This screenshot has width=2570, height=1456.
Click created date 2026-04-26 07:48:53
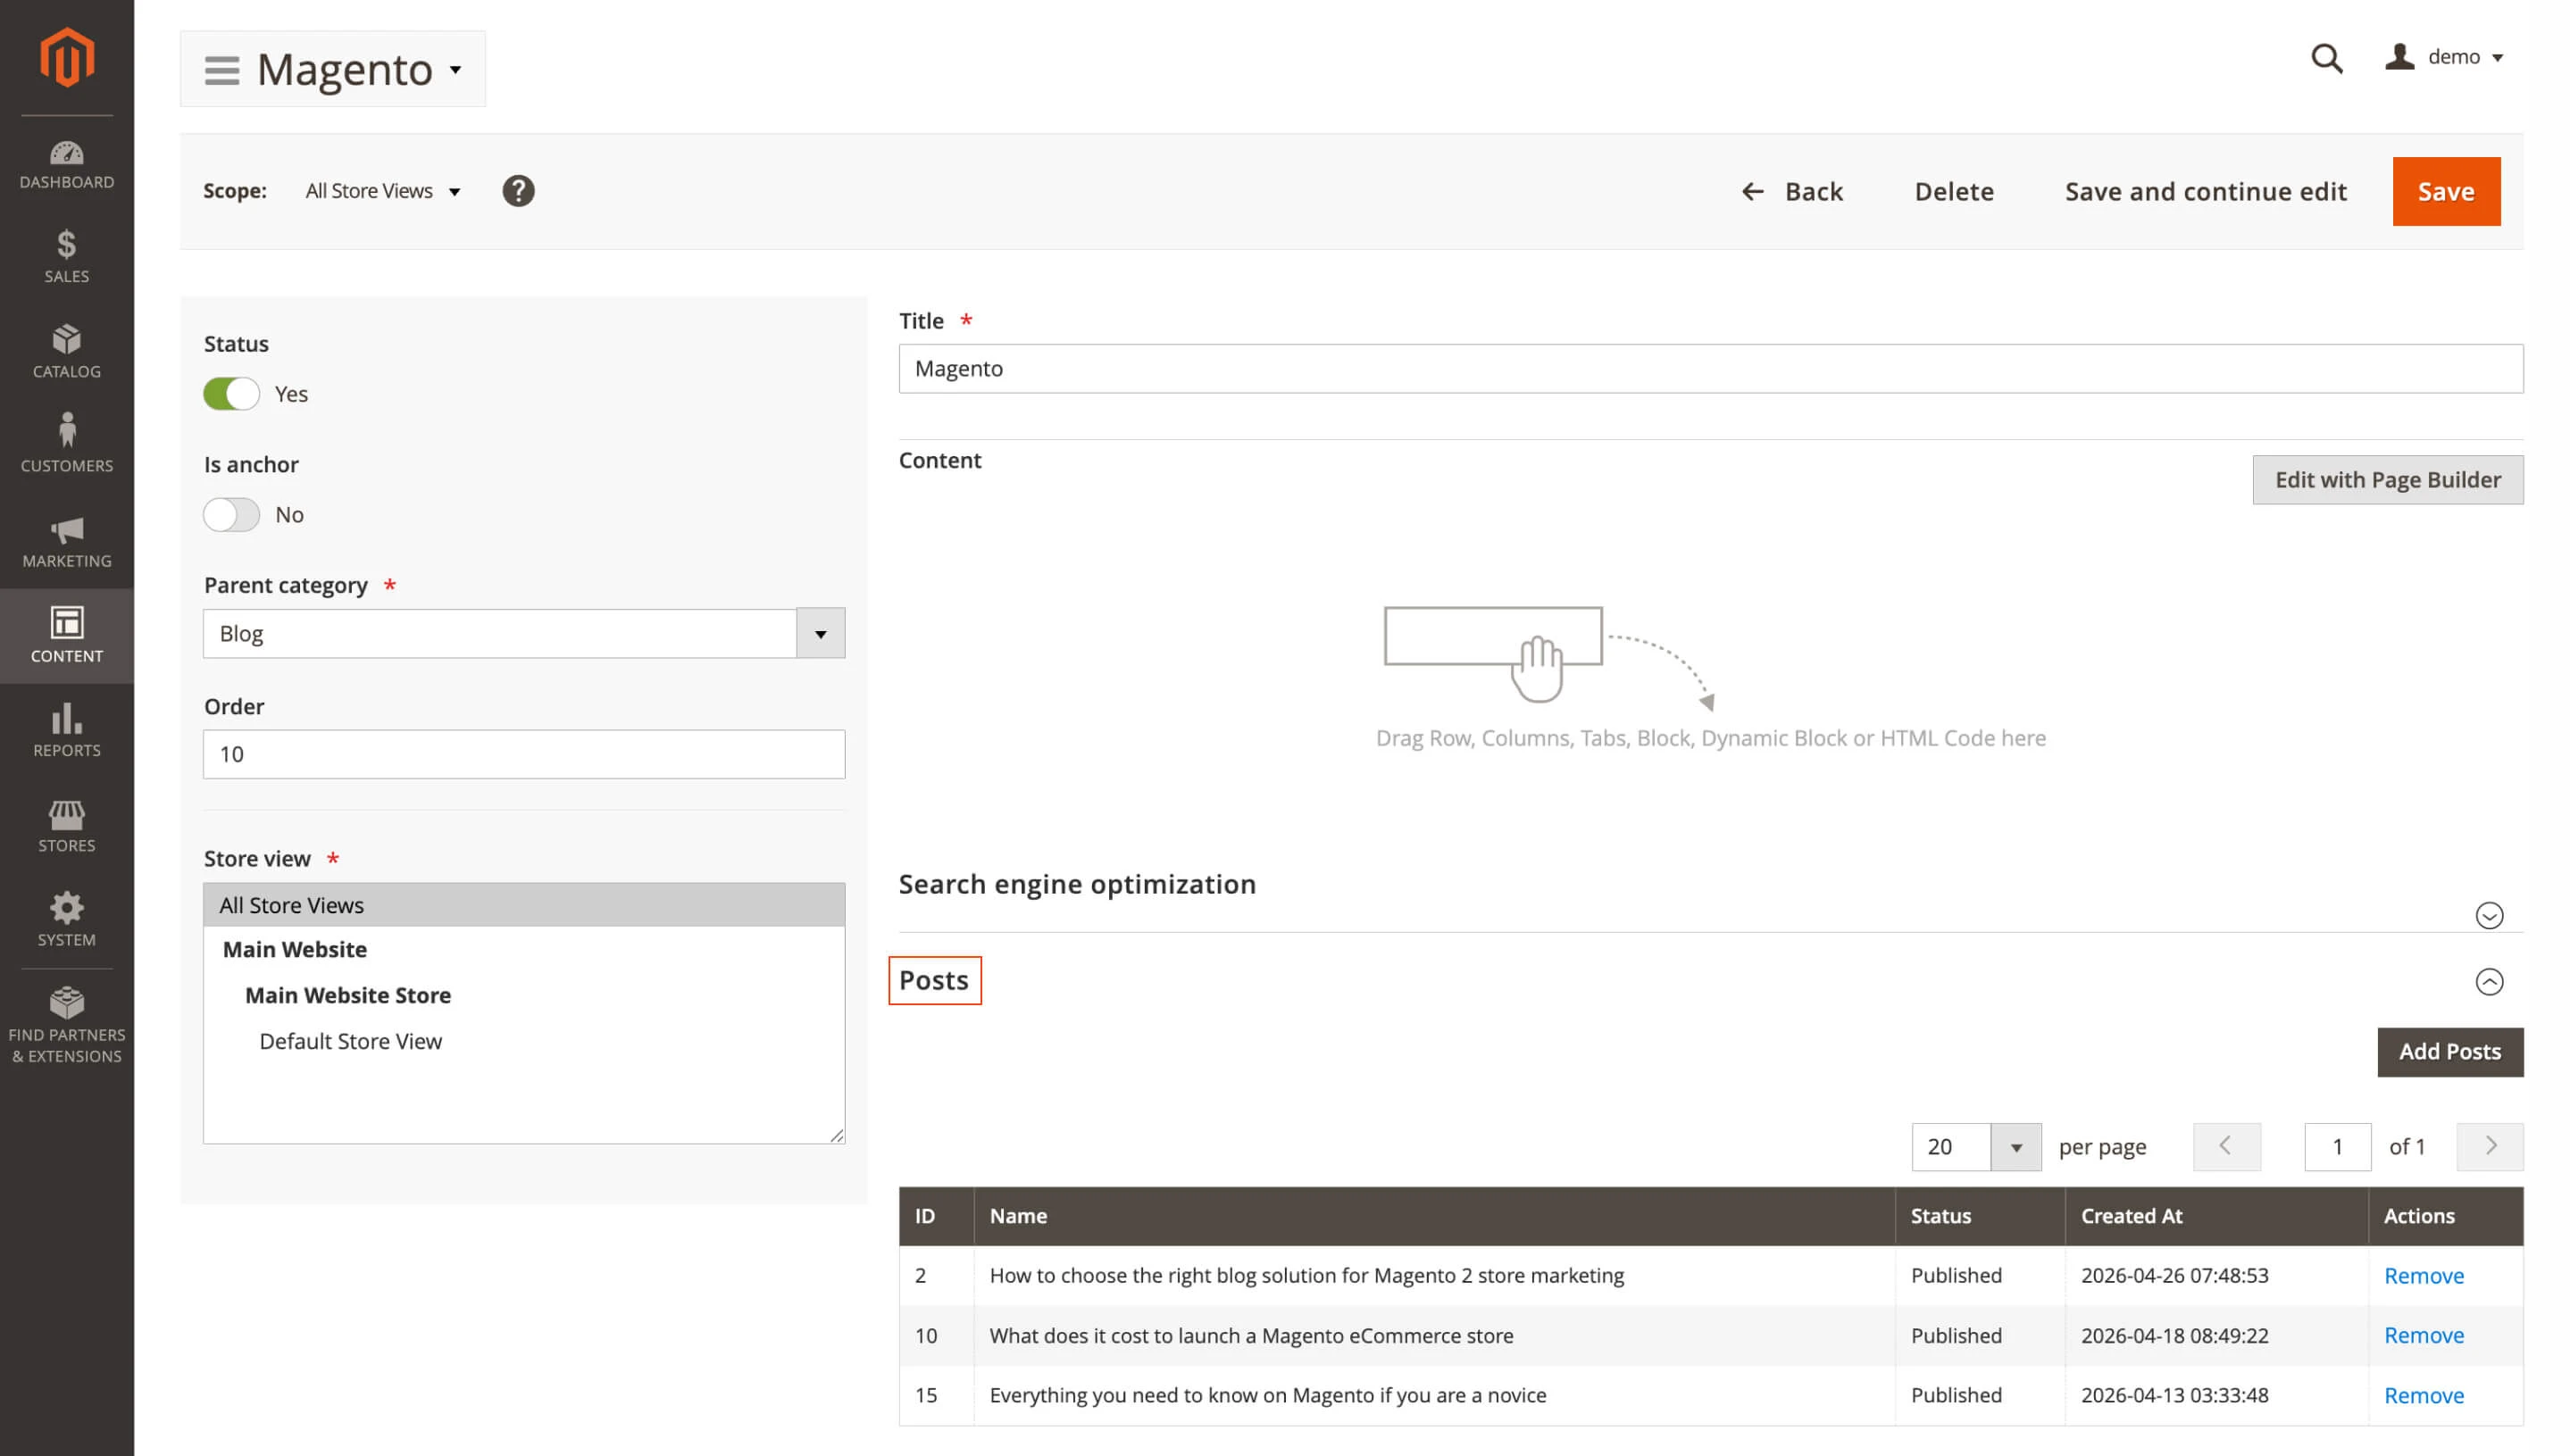point(2174,1276)
